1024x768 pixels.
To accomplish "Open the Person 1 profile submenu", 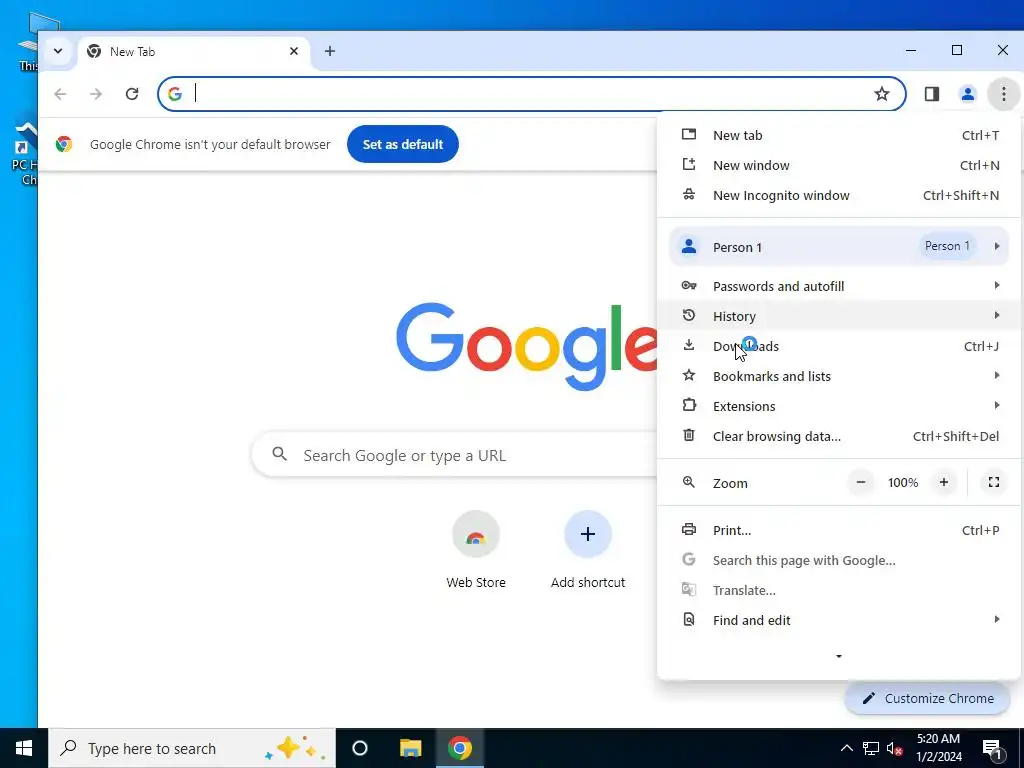I will [x=839, y=247].
